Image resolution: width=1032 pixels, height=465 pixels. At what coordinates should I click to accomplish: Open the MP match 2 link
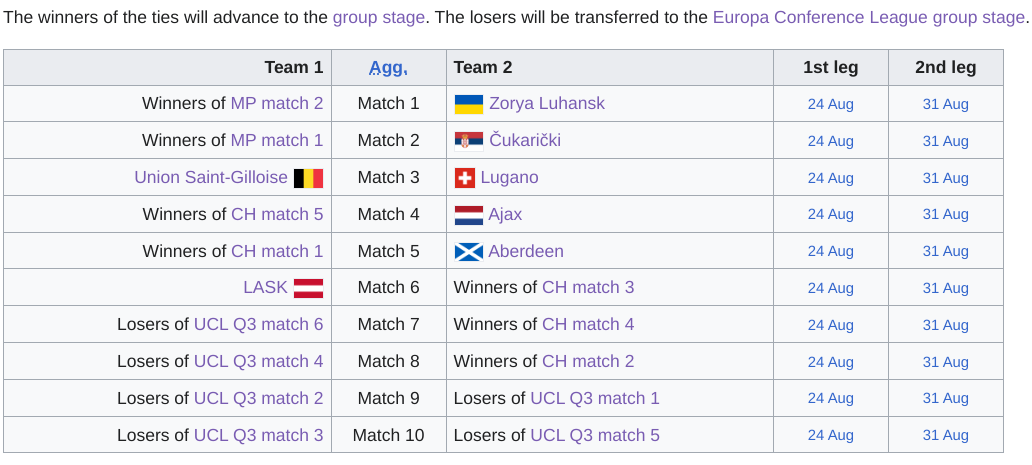pos(277,103)
